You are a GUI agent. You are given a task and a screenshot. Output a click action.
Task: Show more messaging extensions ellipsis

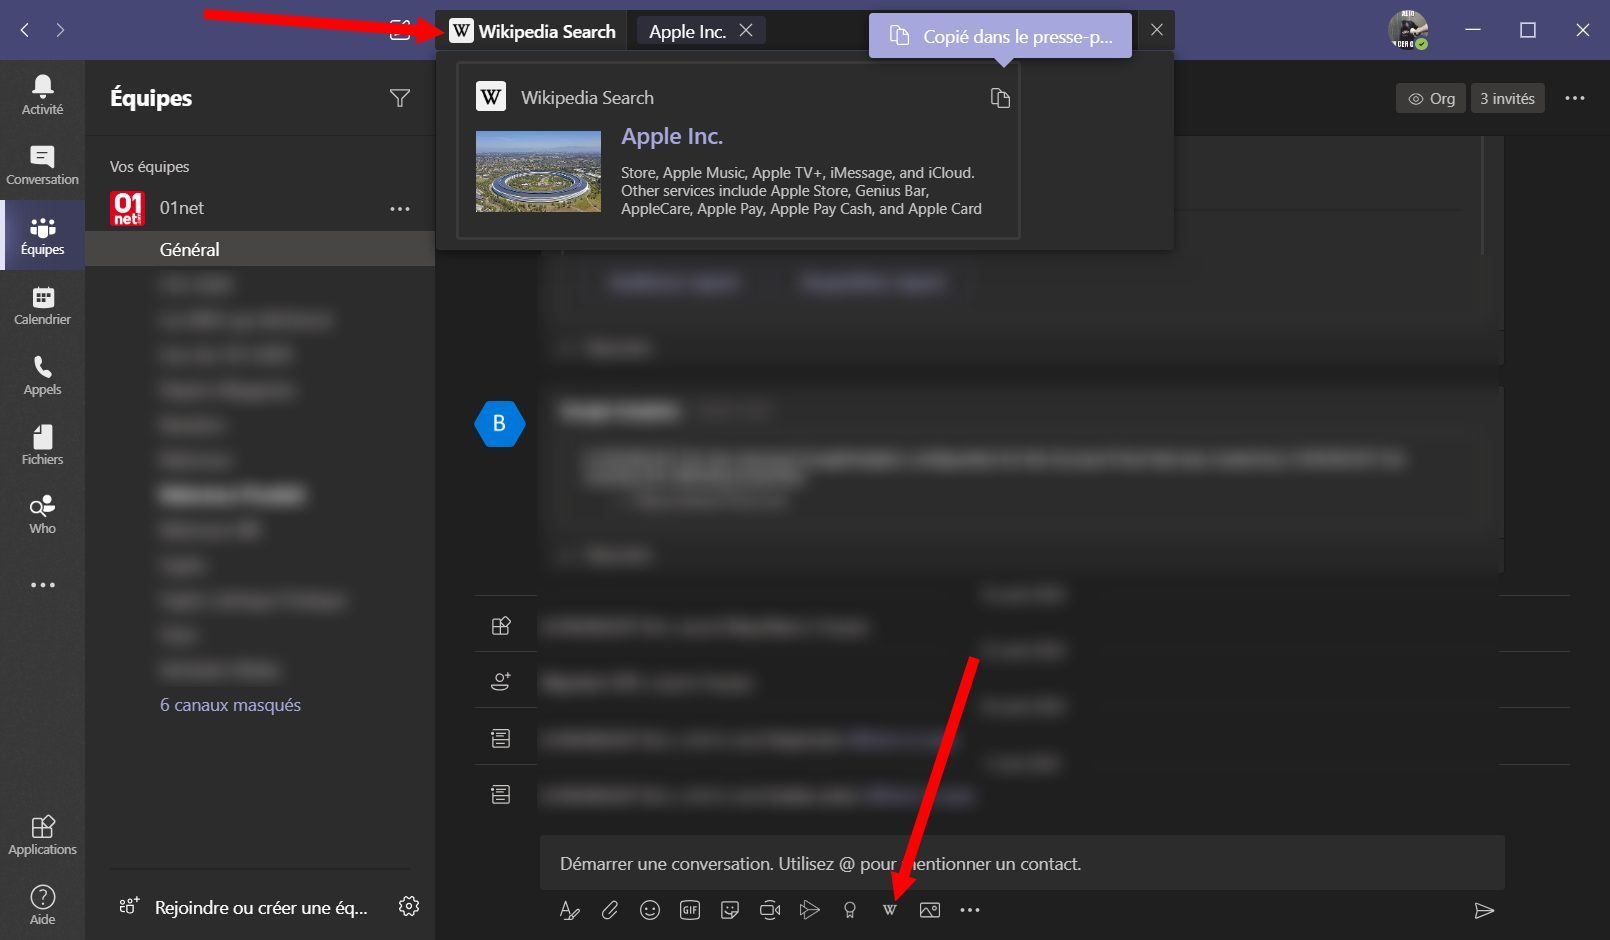pos(970,910)
